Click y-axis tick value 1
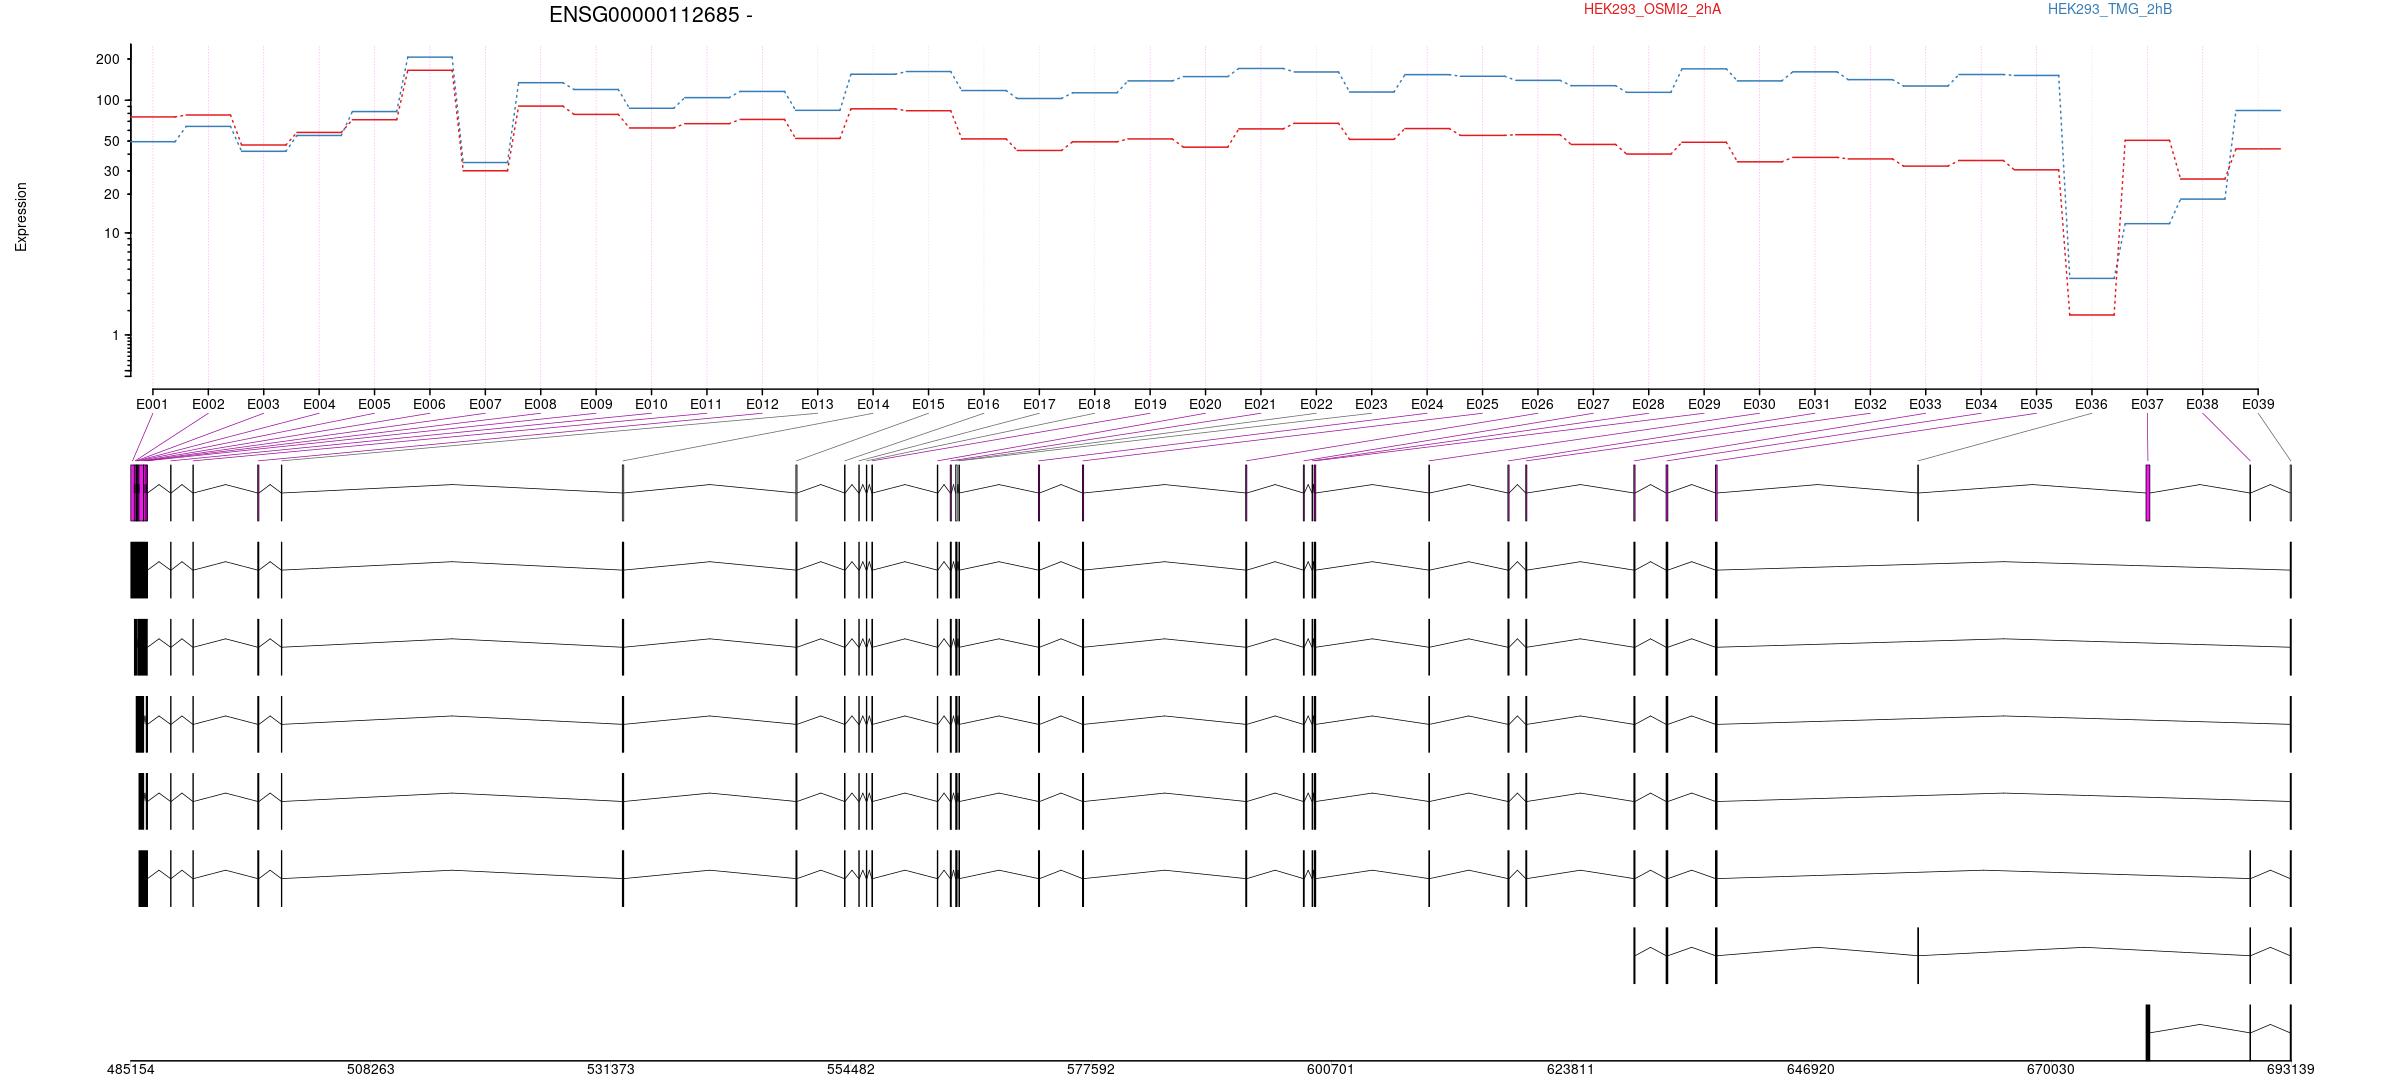 pos(116,336)
